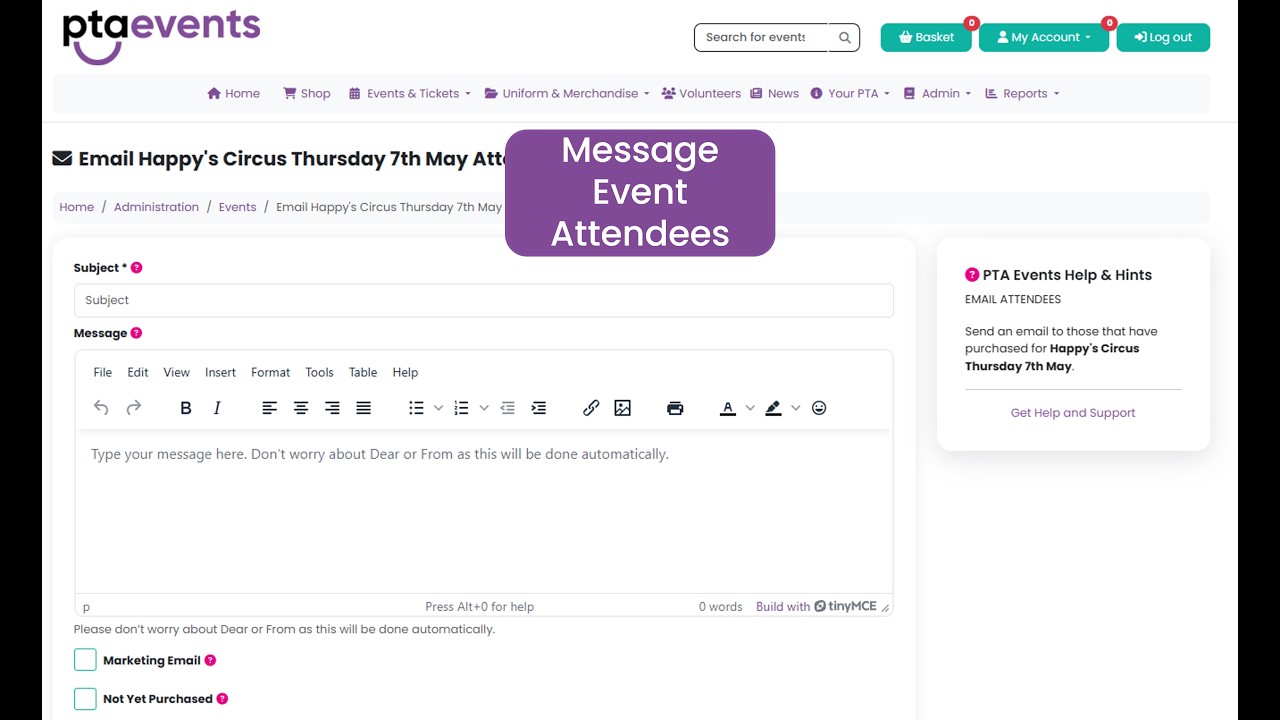Click the Subject help icon
The width and height of the screenshot is (1280, 720).
pyautogui.click(x=137, y=268)
